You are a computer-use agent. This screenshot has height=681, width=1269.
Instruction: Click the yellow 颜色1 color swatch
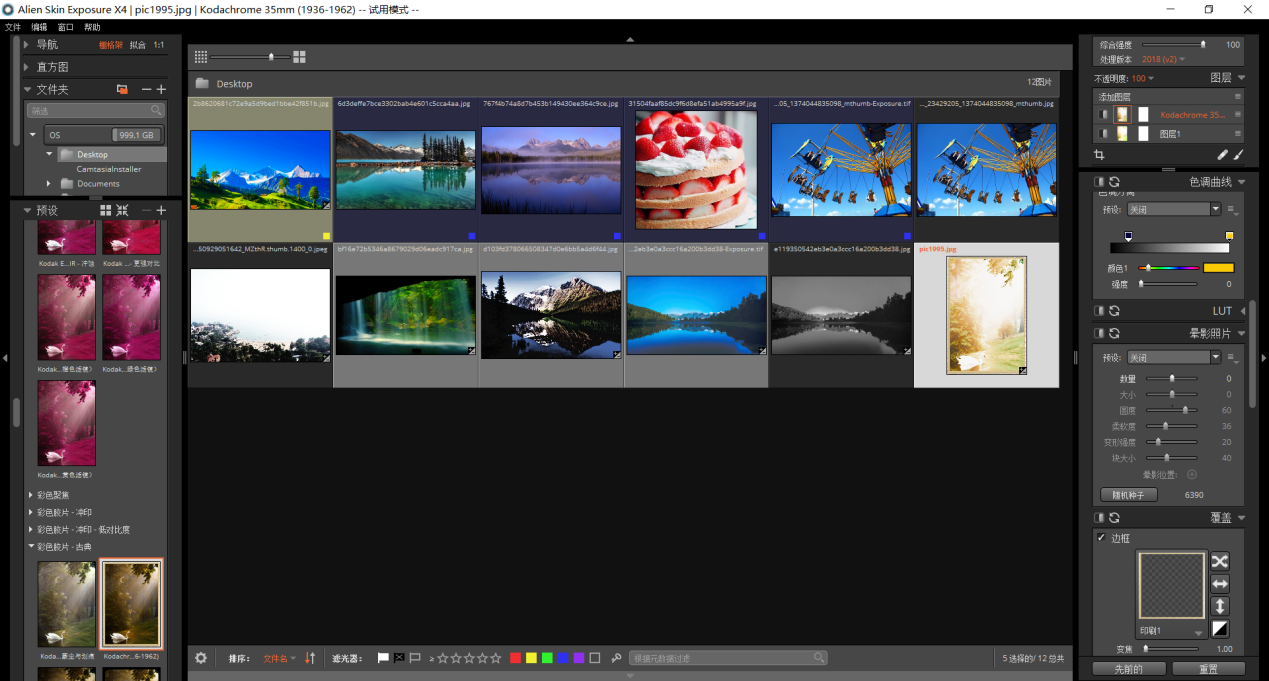click(1218, 268)
